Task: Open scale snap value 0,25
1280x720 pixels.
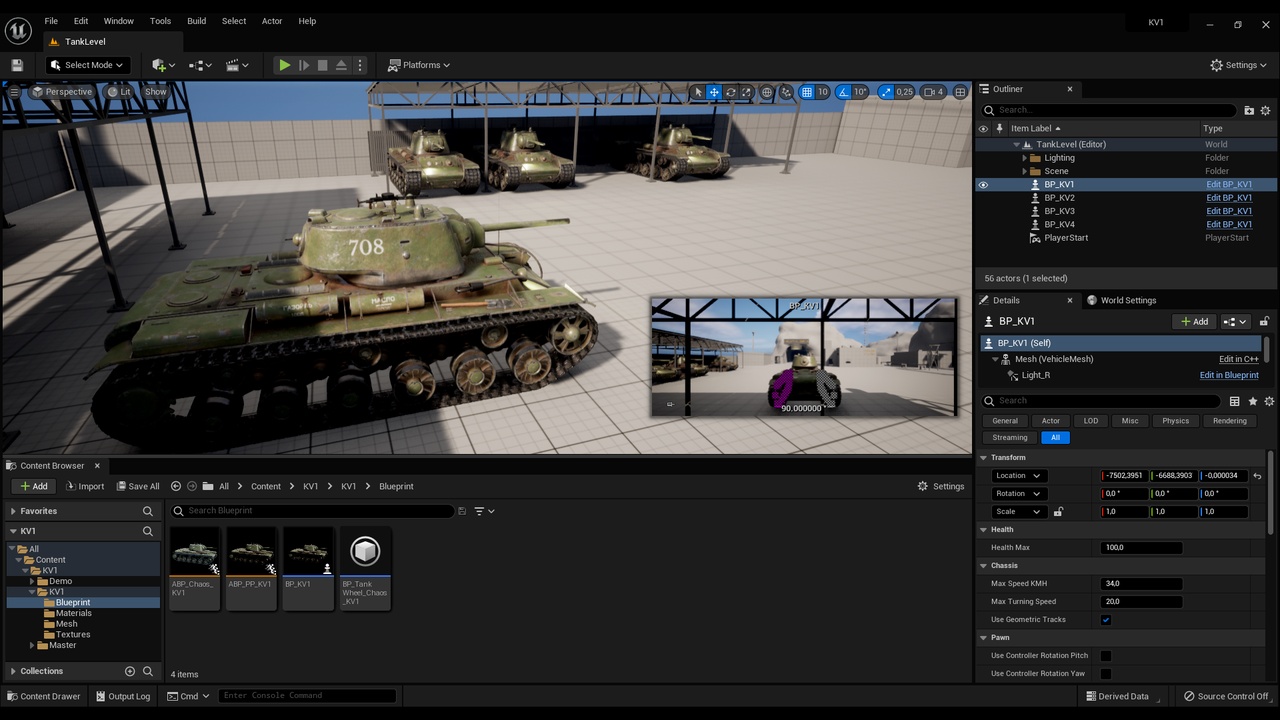Action: click(904, 92)
